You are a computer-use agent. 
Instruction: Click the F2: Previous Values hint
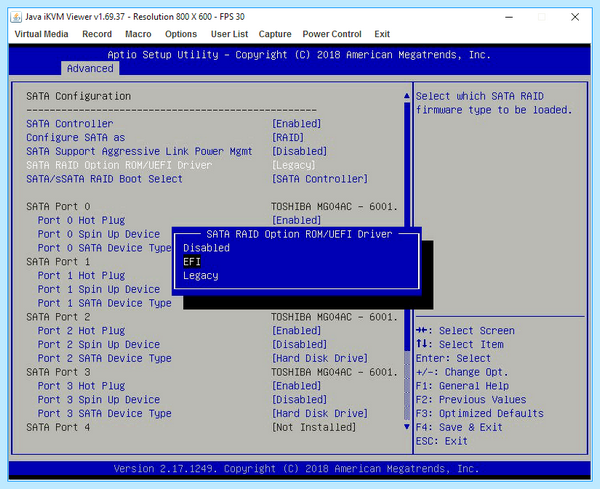(471, 399)
